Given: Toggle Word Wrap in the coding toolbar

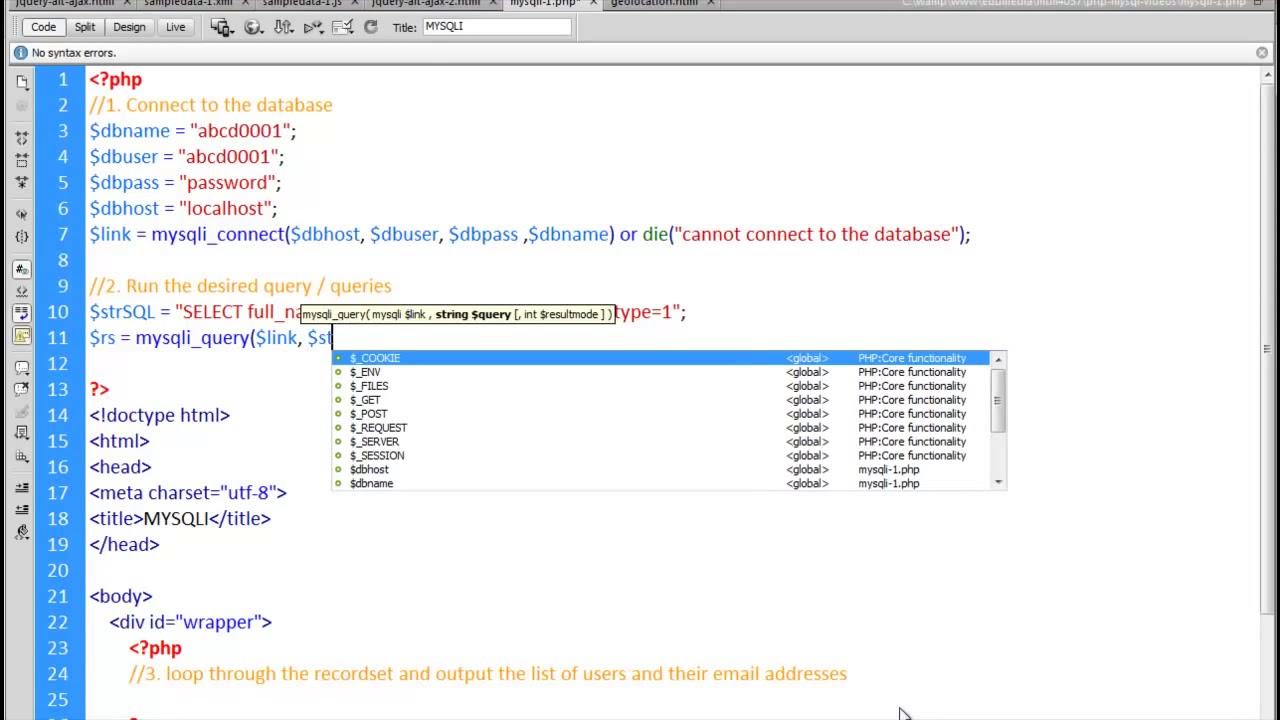Looking at the screenshot, I should click(x=22, y=313).
